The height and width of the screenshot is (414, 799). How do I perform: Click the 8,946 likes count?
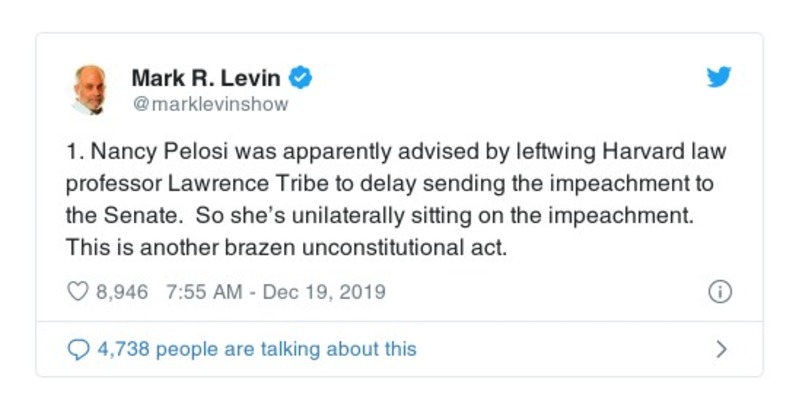coord(121,292)
